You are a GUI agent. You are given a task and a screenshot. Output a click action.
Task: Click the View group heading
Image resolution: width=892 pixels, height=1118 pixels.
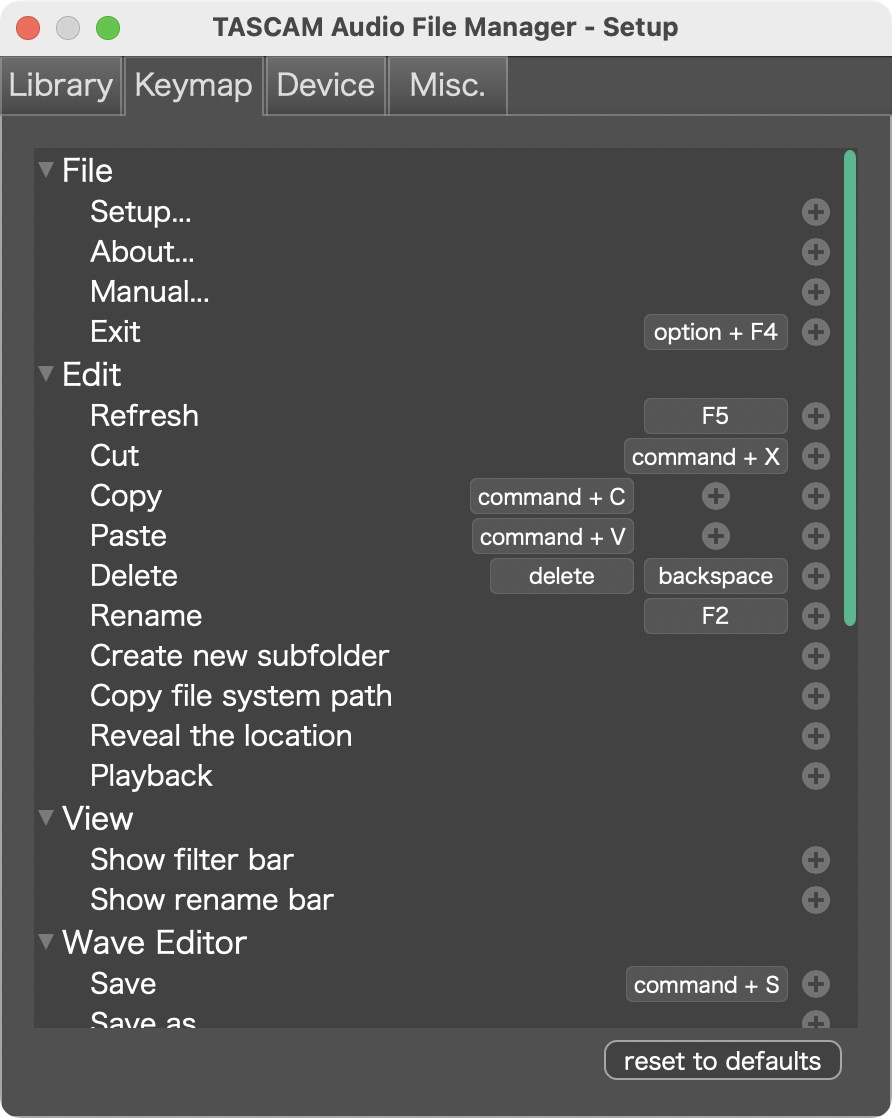click(98, 818)
